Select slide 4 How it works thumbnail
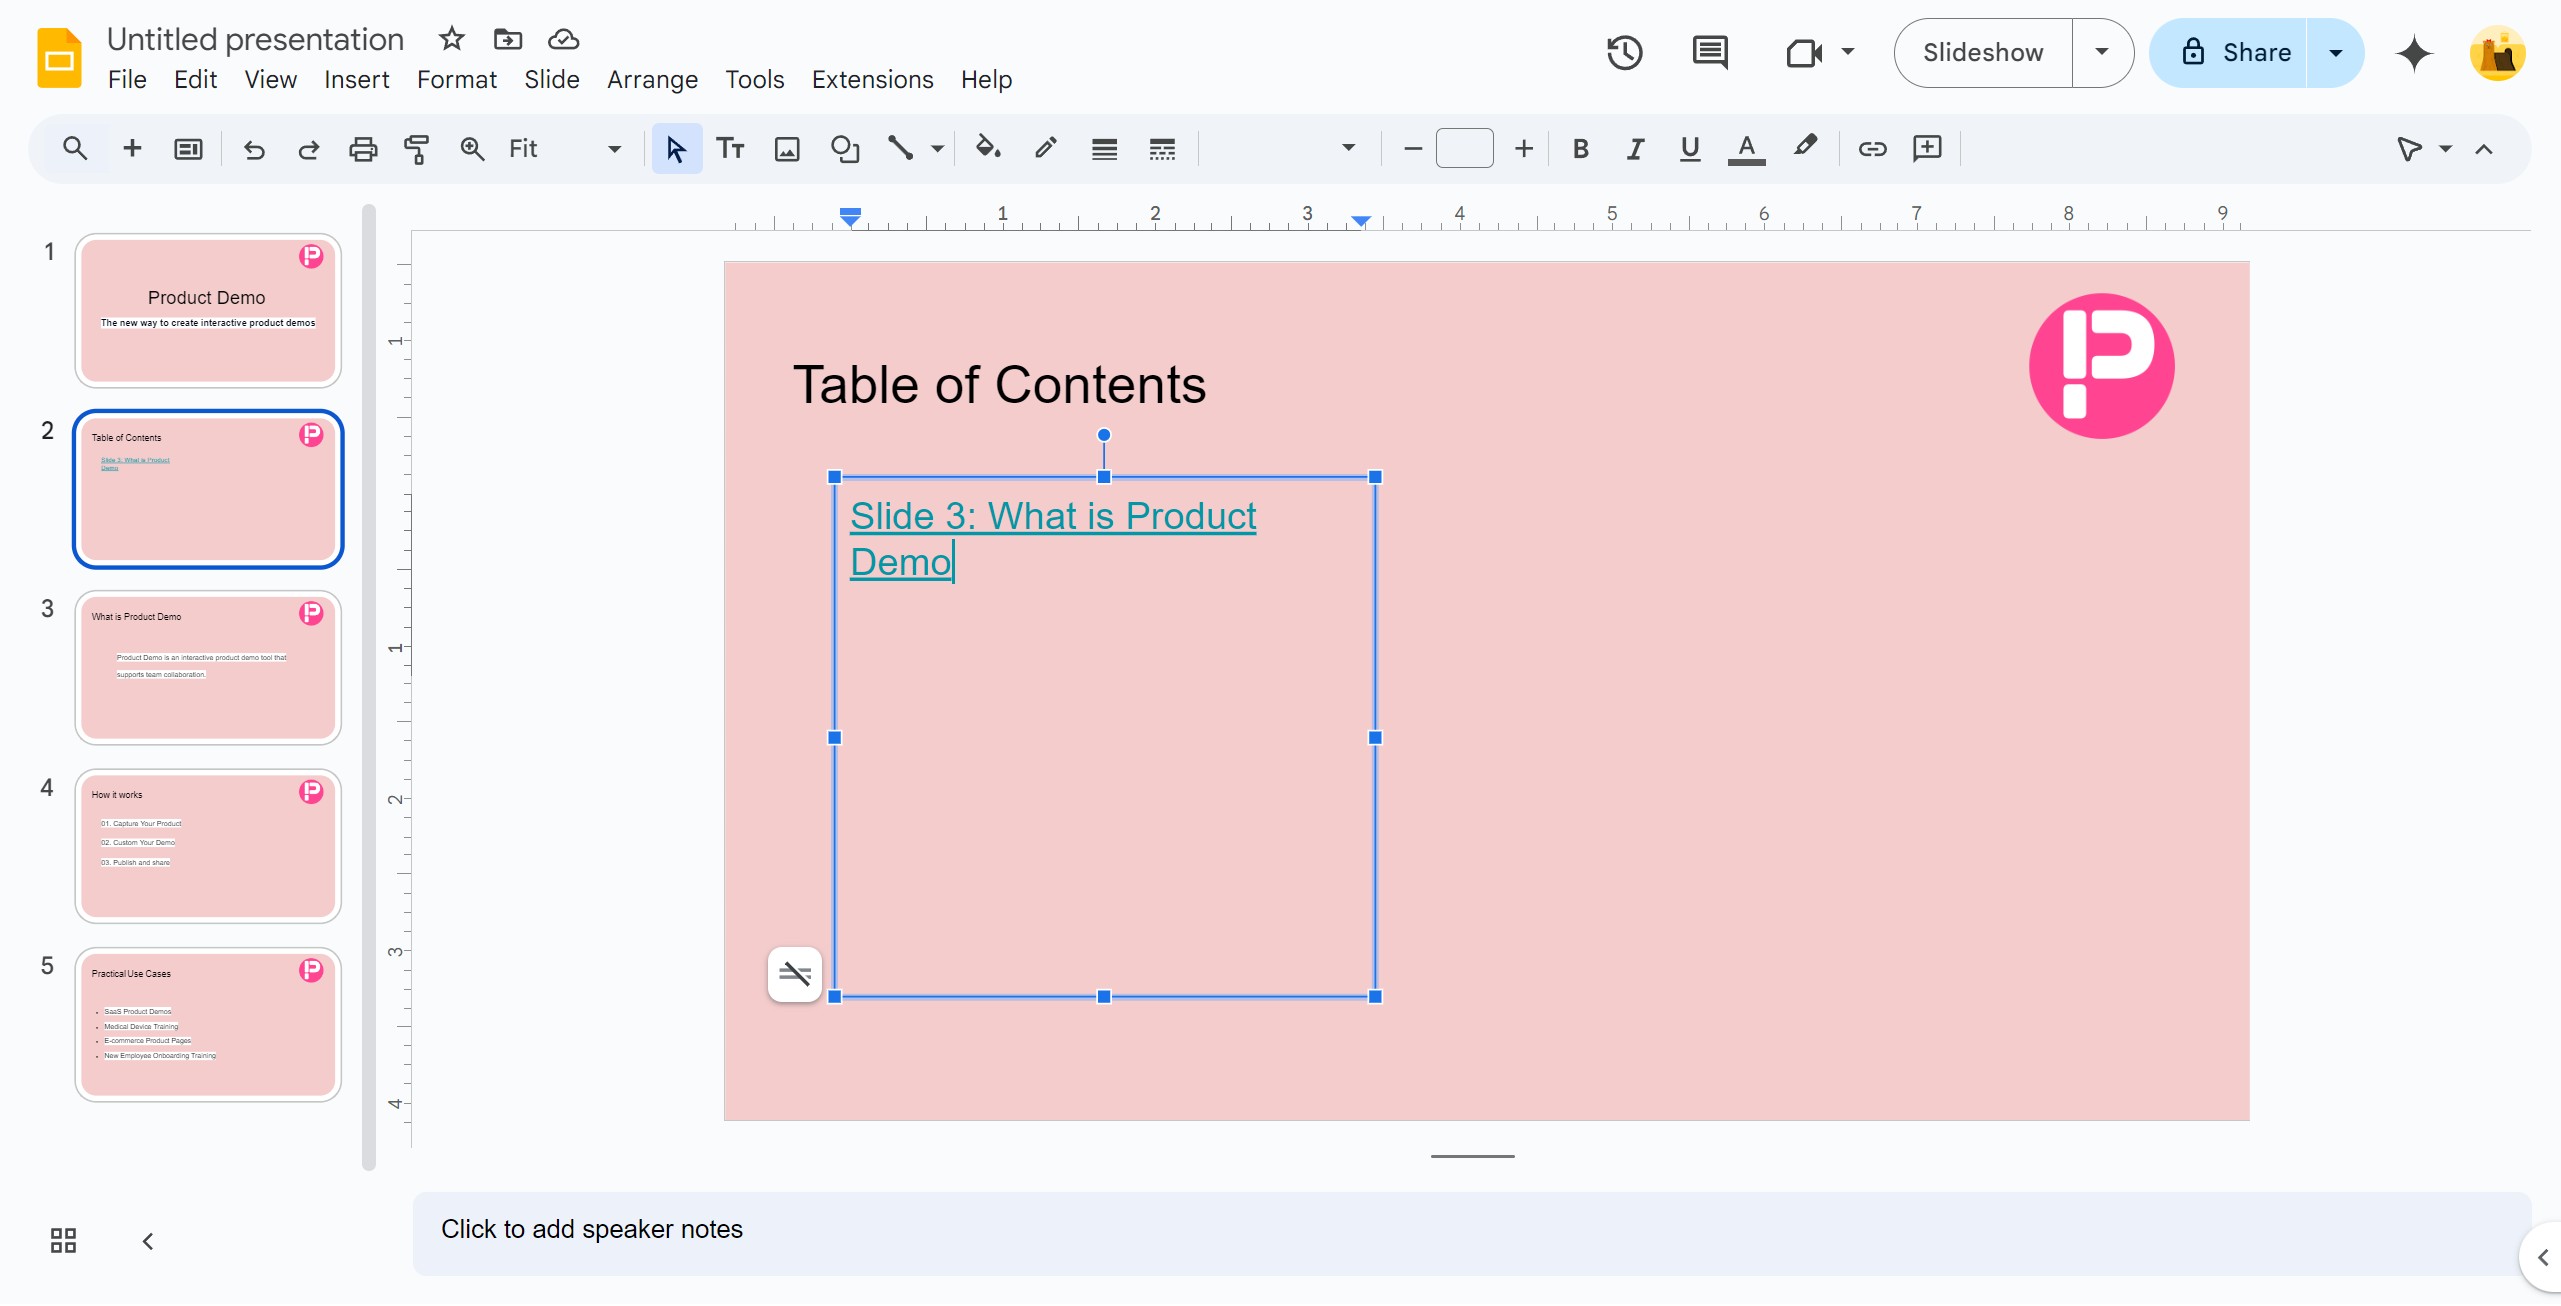Viewport: 2561px width, 1306px height. [x=208, y=846]
